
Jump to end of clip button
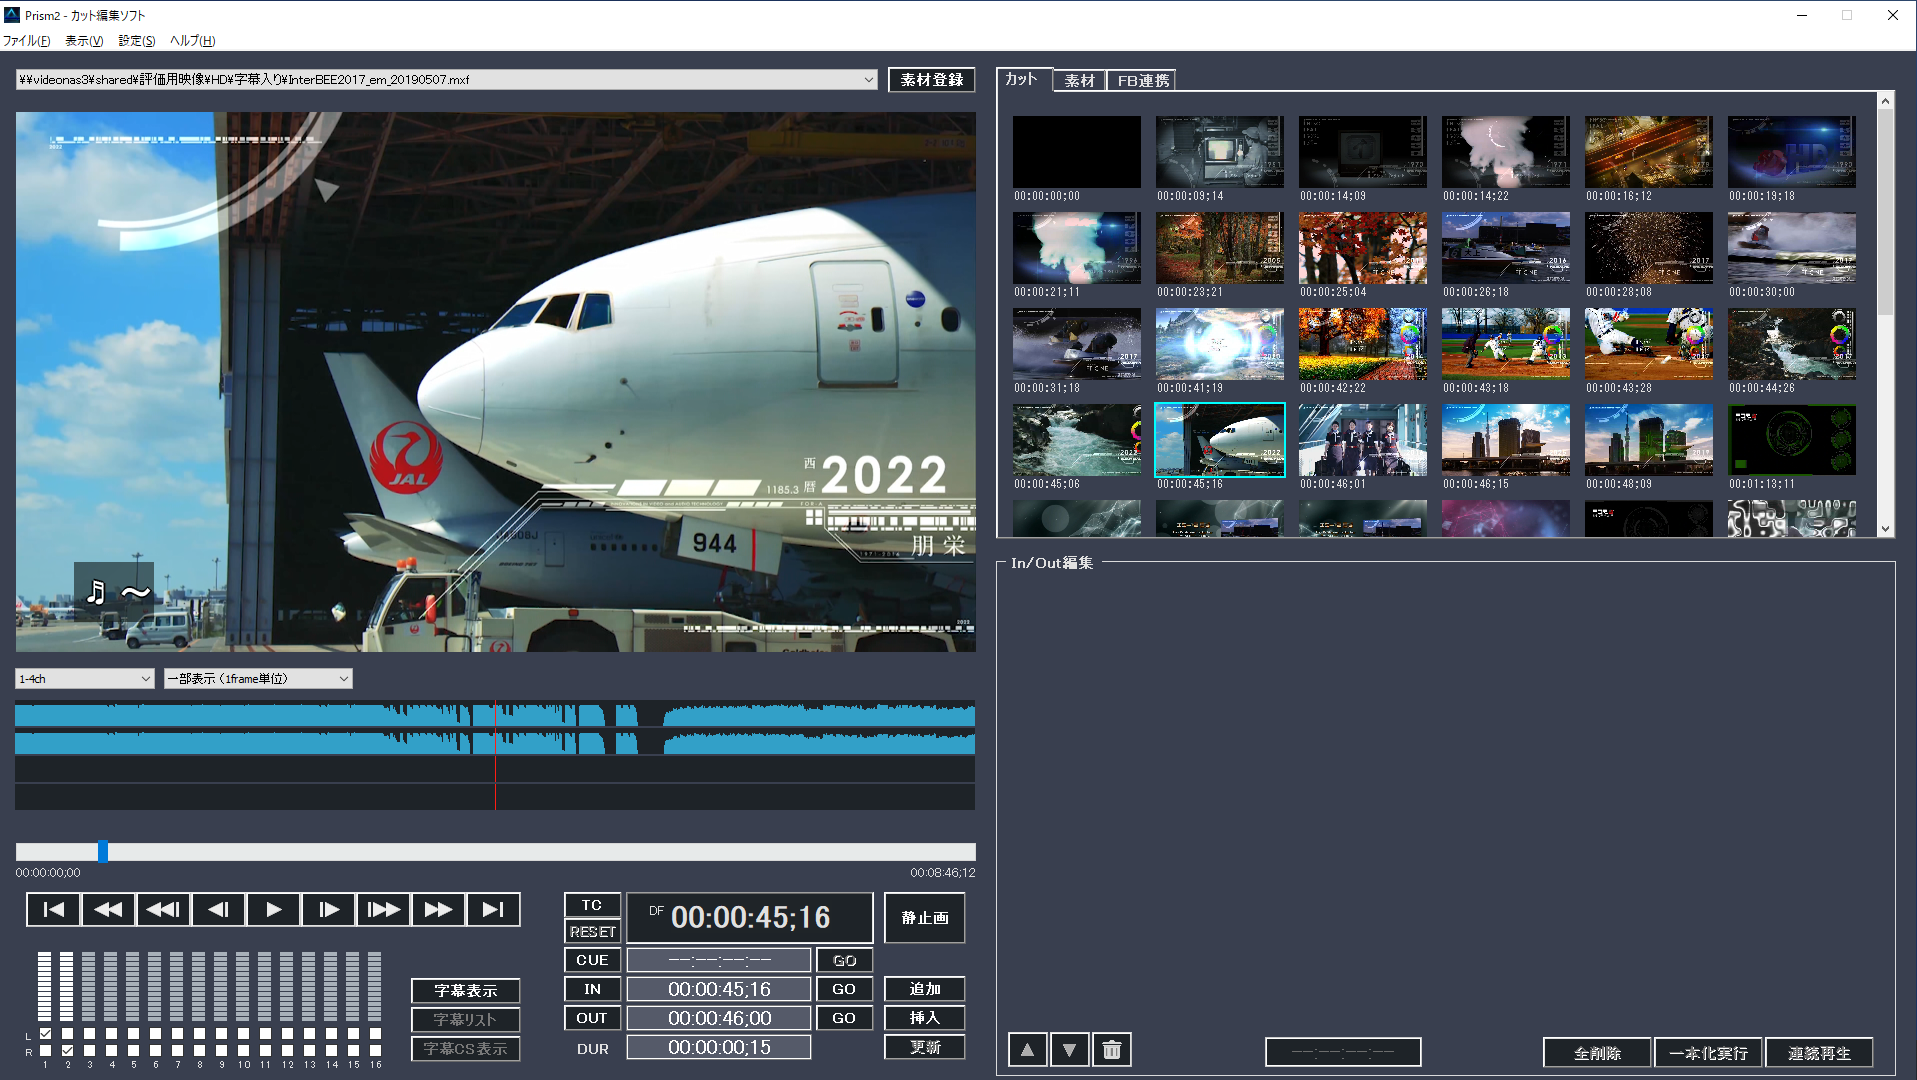click(493, 909)
